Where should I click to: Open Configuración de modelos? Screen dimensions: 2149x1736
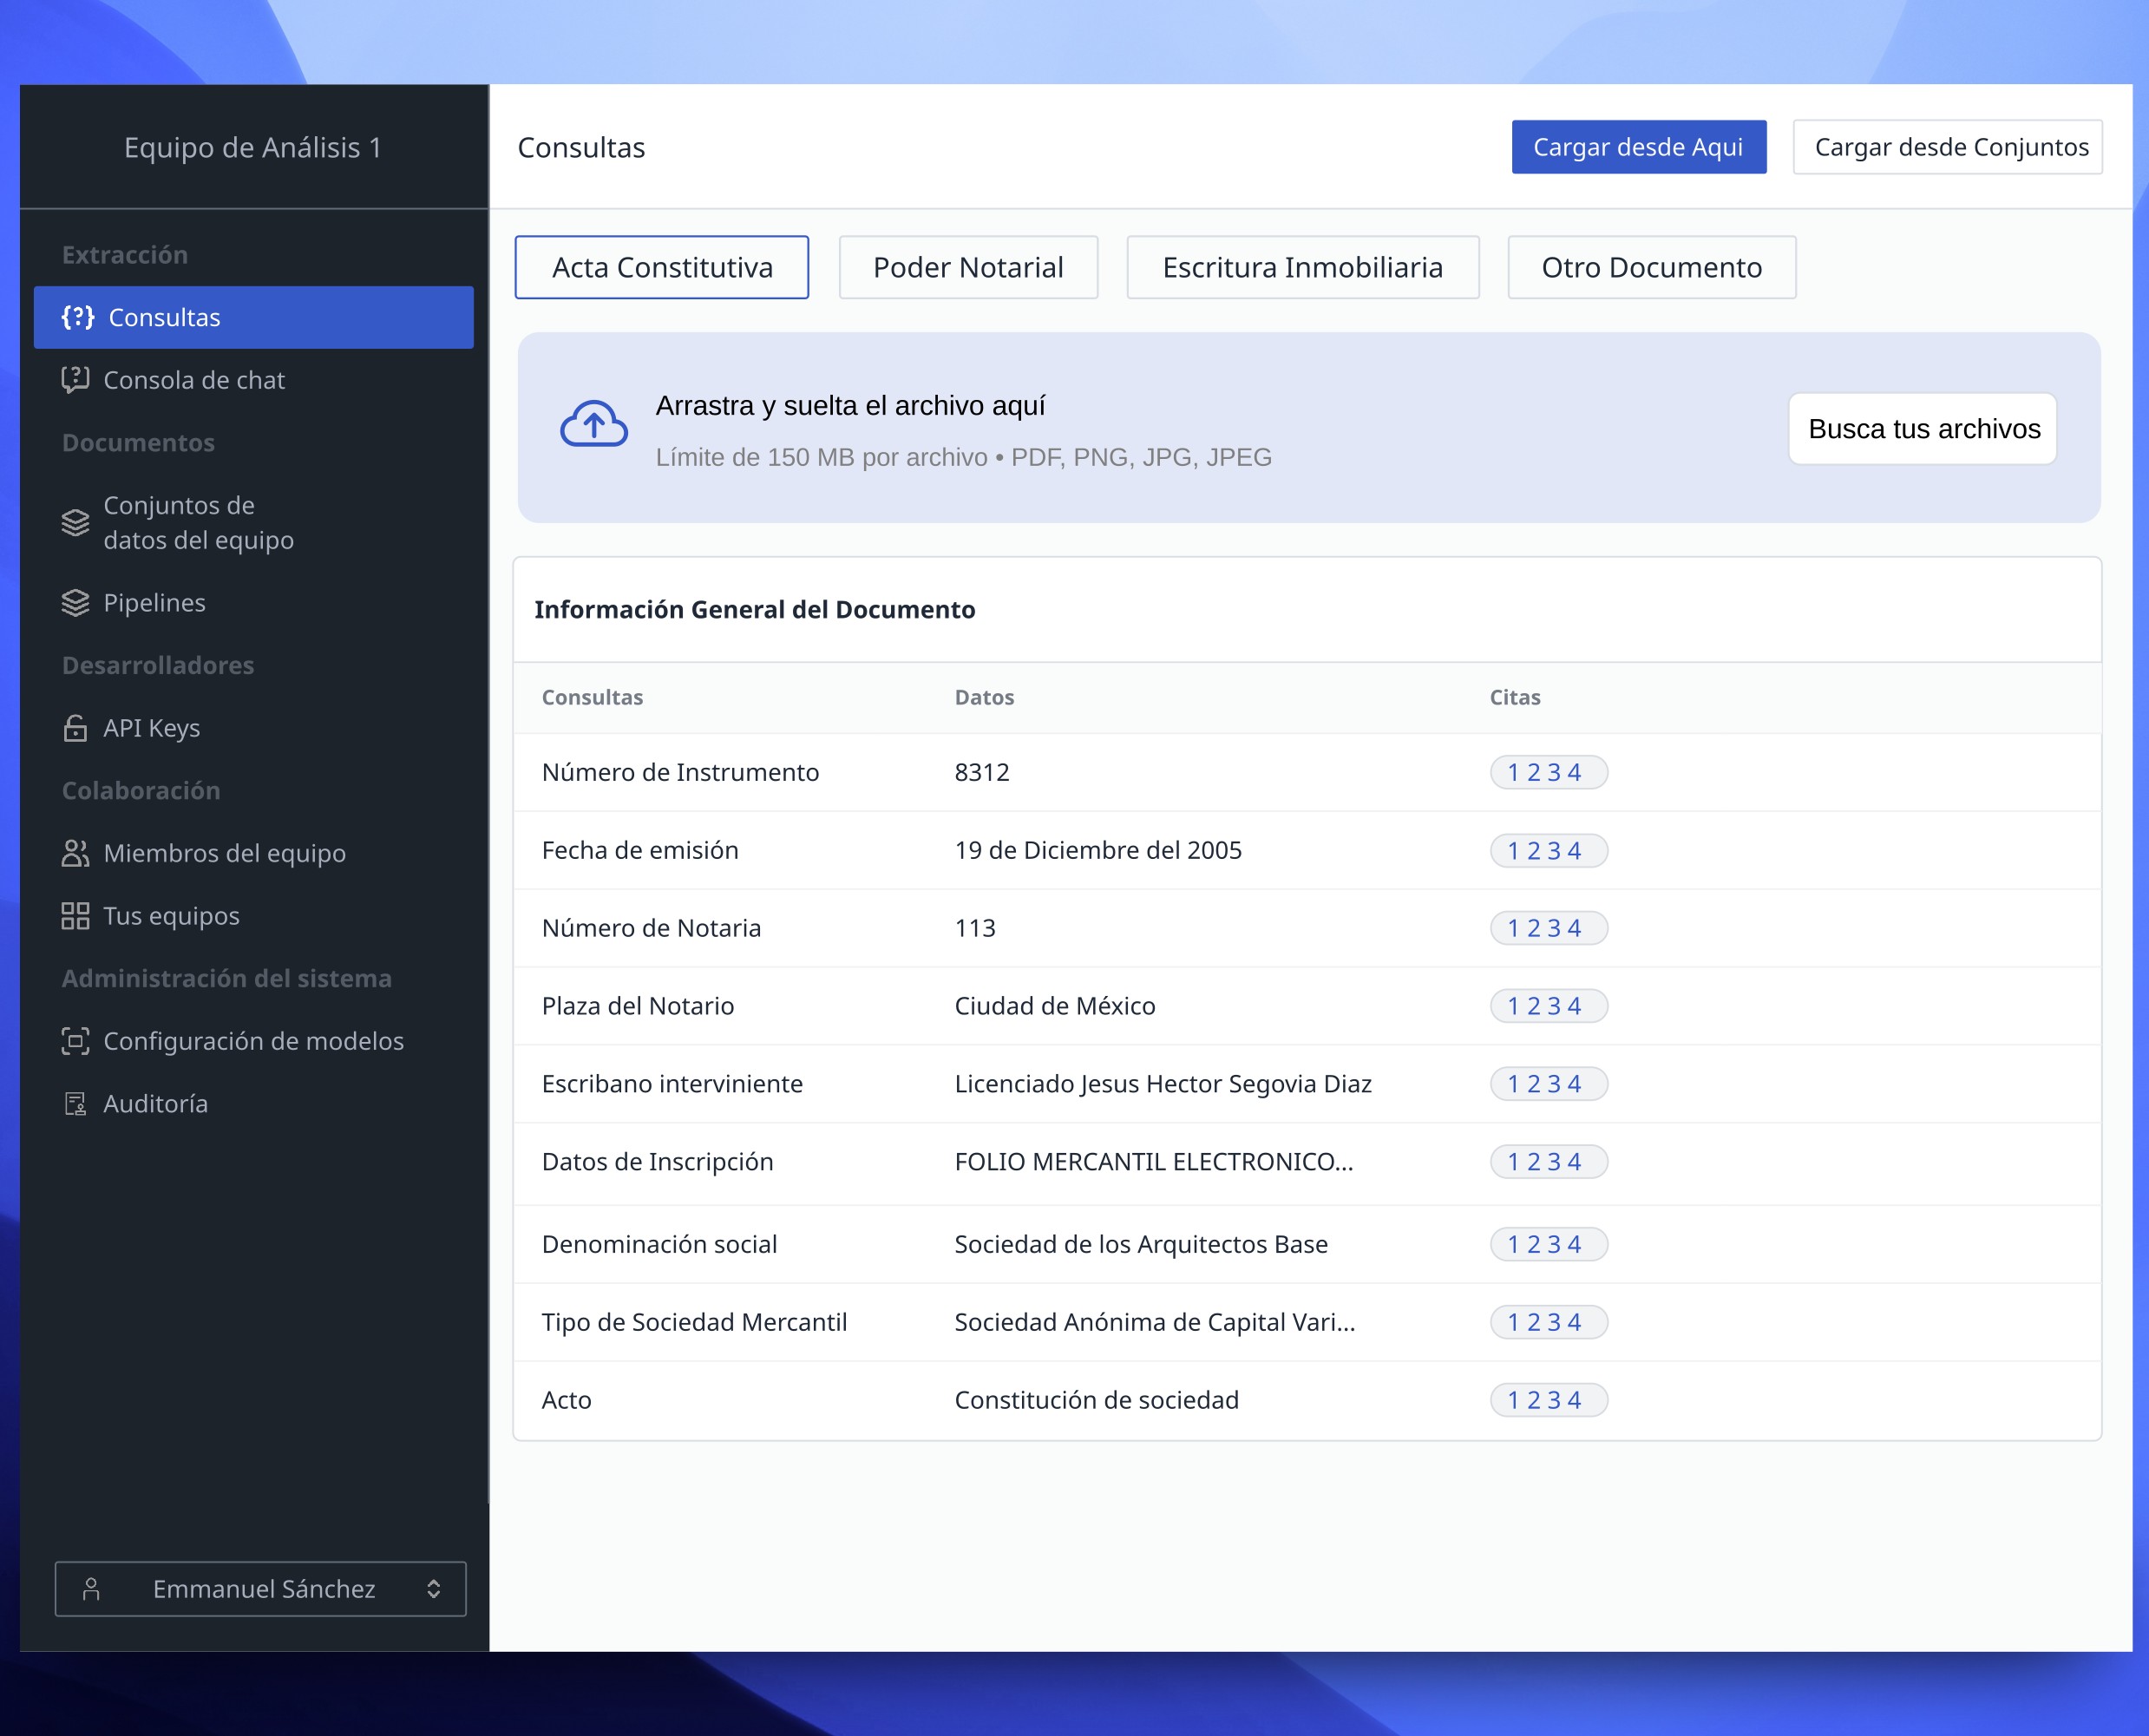pos(253,1041)
